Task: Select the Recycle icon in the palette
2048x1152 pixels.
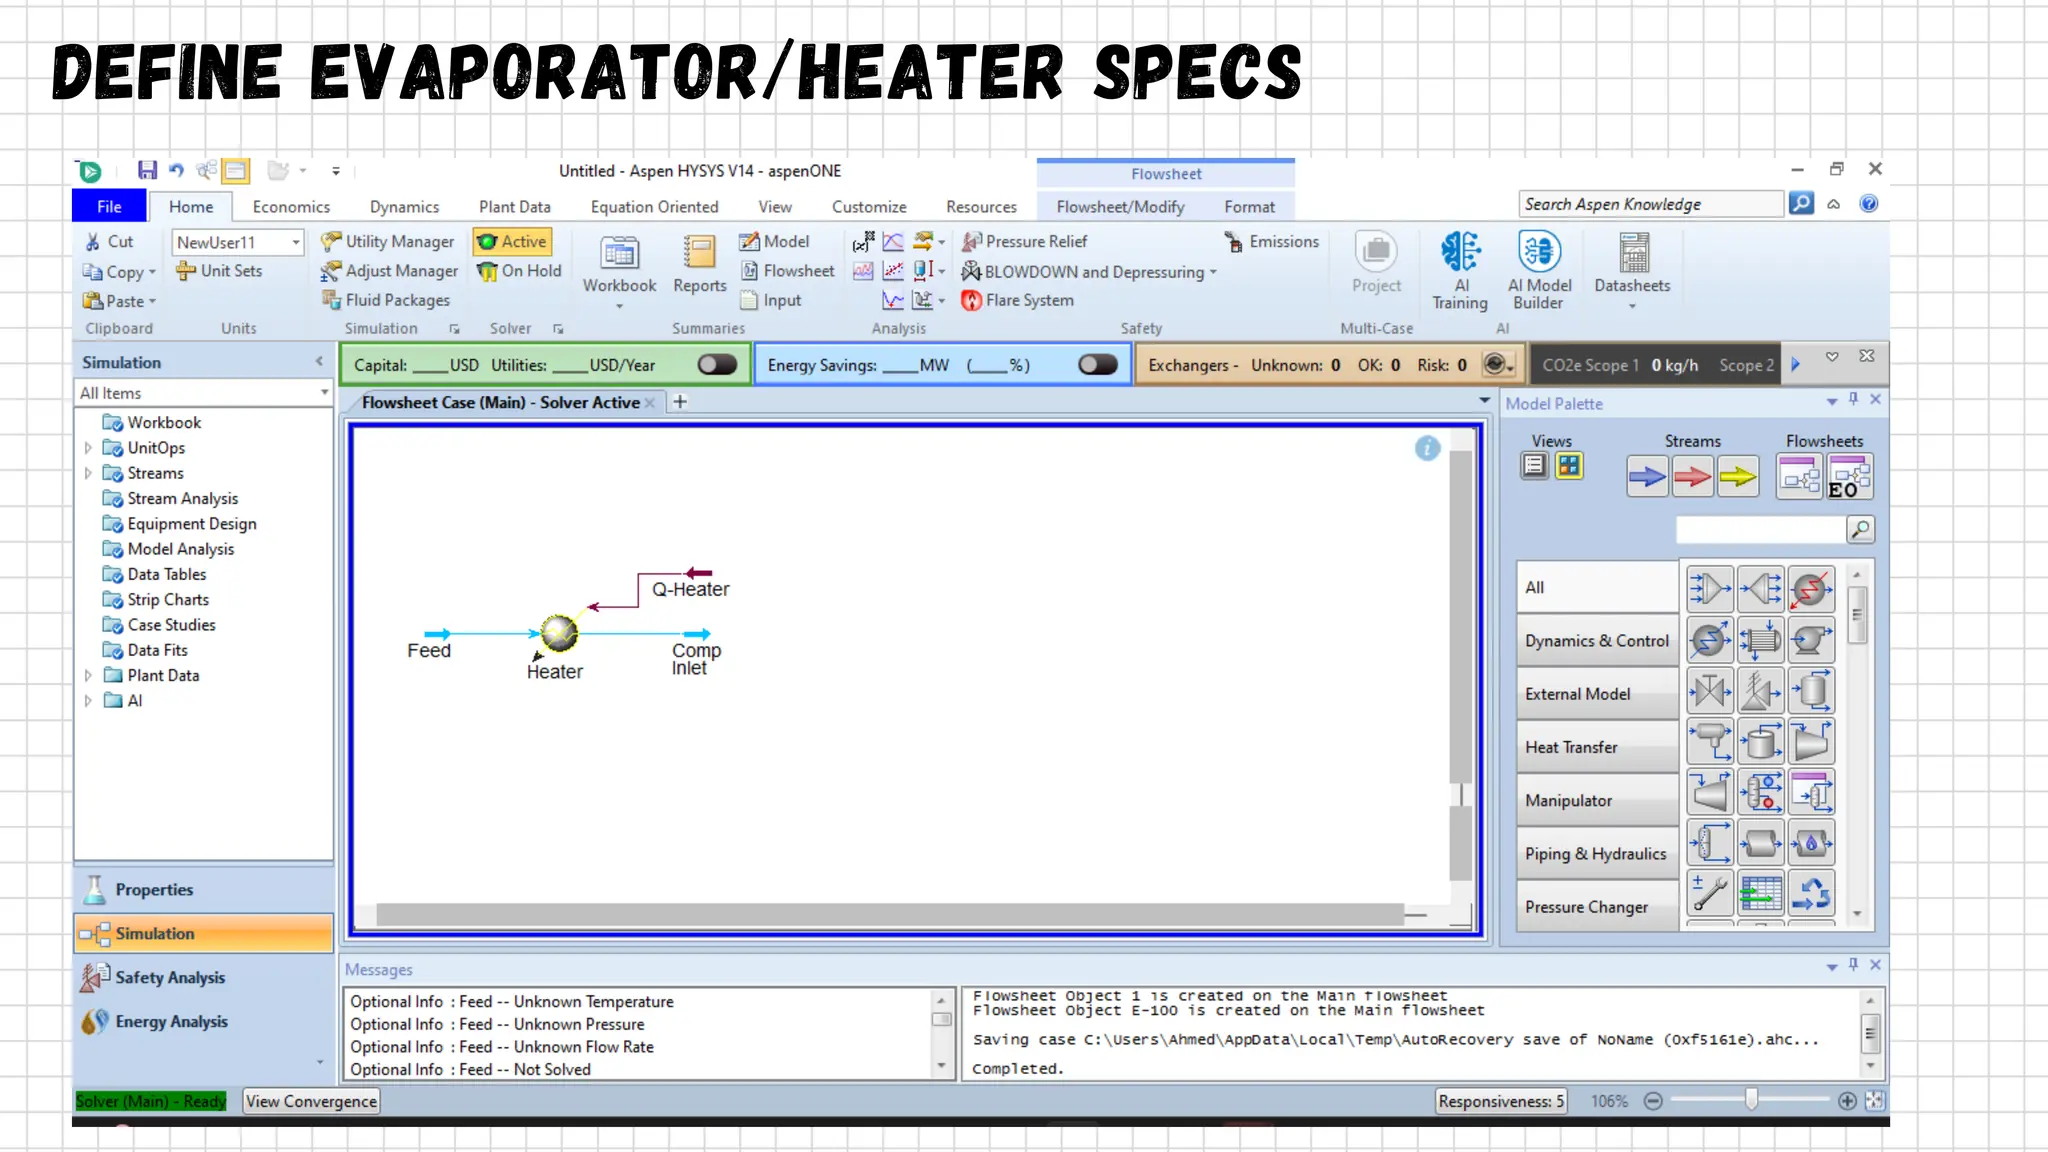Action: coord(1811,894)
